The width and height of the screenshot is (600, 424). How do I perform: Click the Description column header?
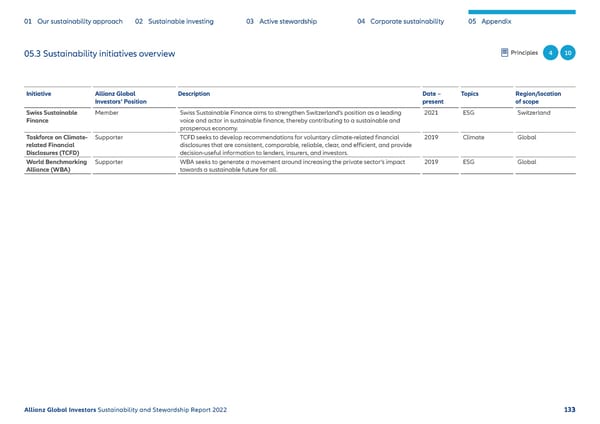(x=194, y=94)
